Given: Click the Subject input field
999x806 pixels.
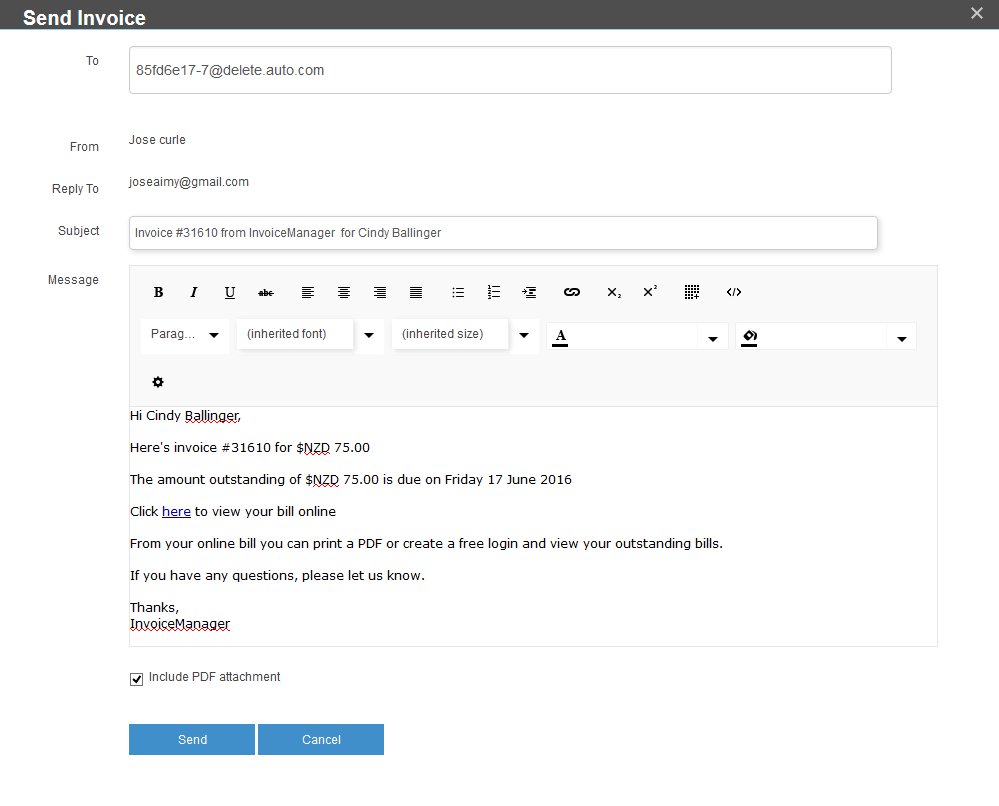Looking at the screenshot, I should (503, 233).
